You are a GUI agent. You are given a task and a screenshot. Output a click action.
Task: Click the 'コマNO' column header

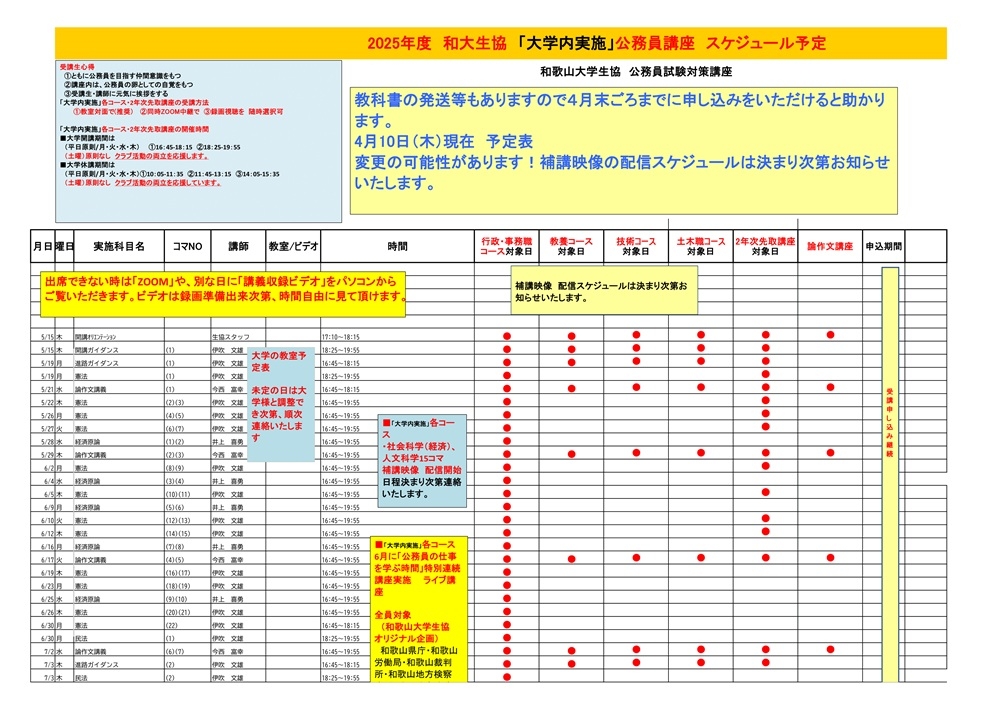tap(188, 247)
